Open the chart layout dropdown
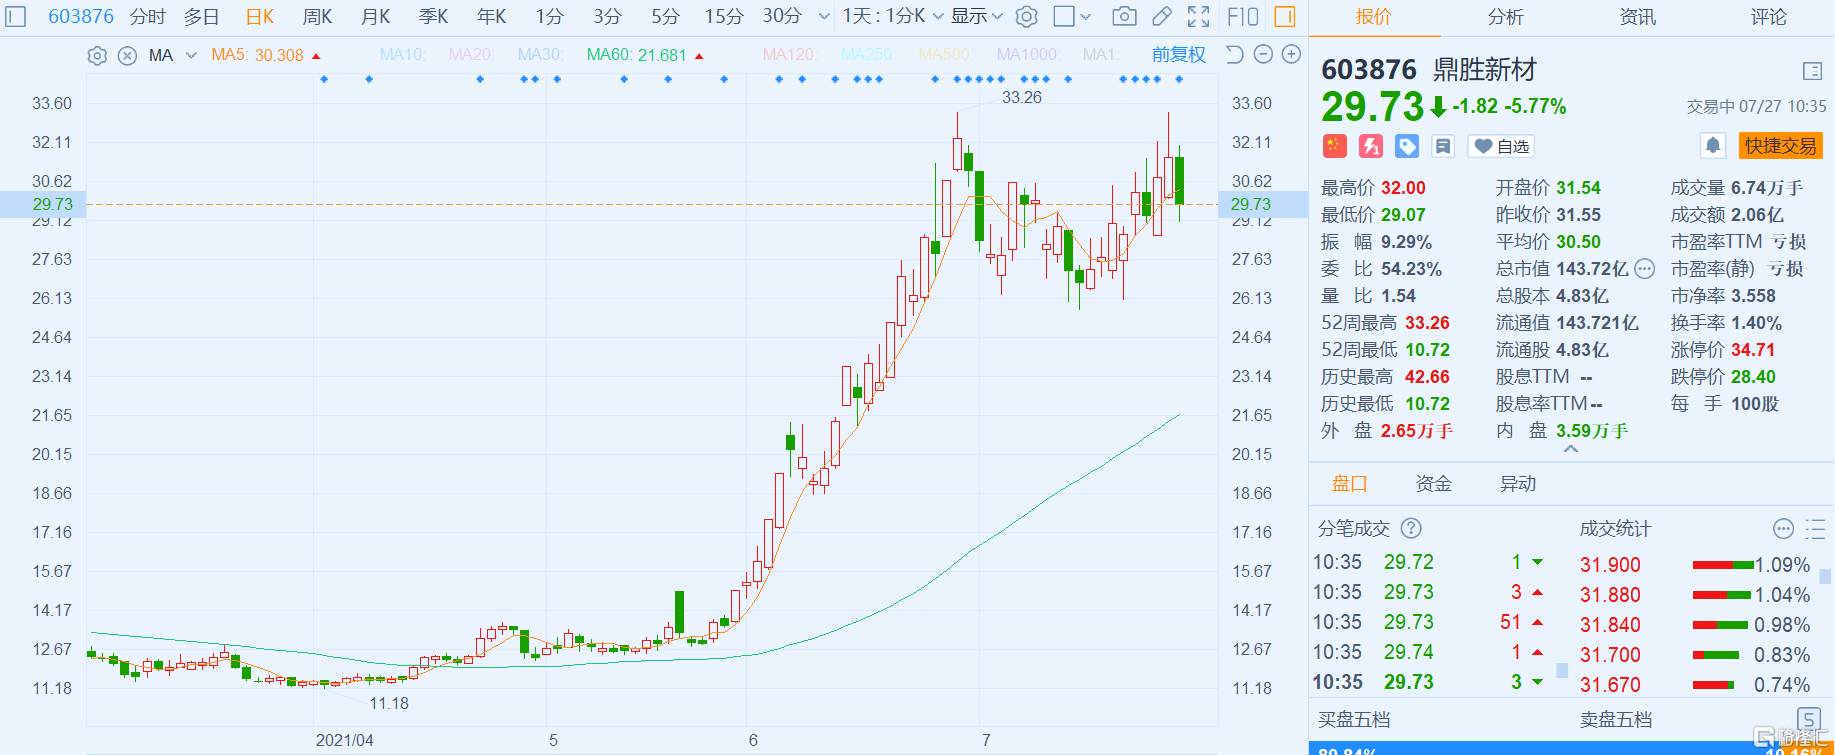Image resolution: width=1835 pixels, height=755 pixels. (1073, 17)
